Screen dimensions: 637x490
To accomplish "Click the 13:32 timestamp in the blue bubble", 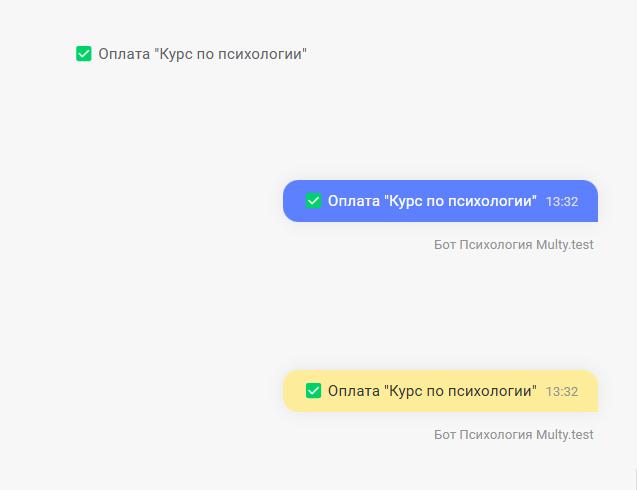I will [562, 202].
